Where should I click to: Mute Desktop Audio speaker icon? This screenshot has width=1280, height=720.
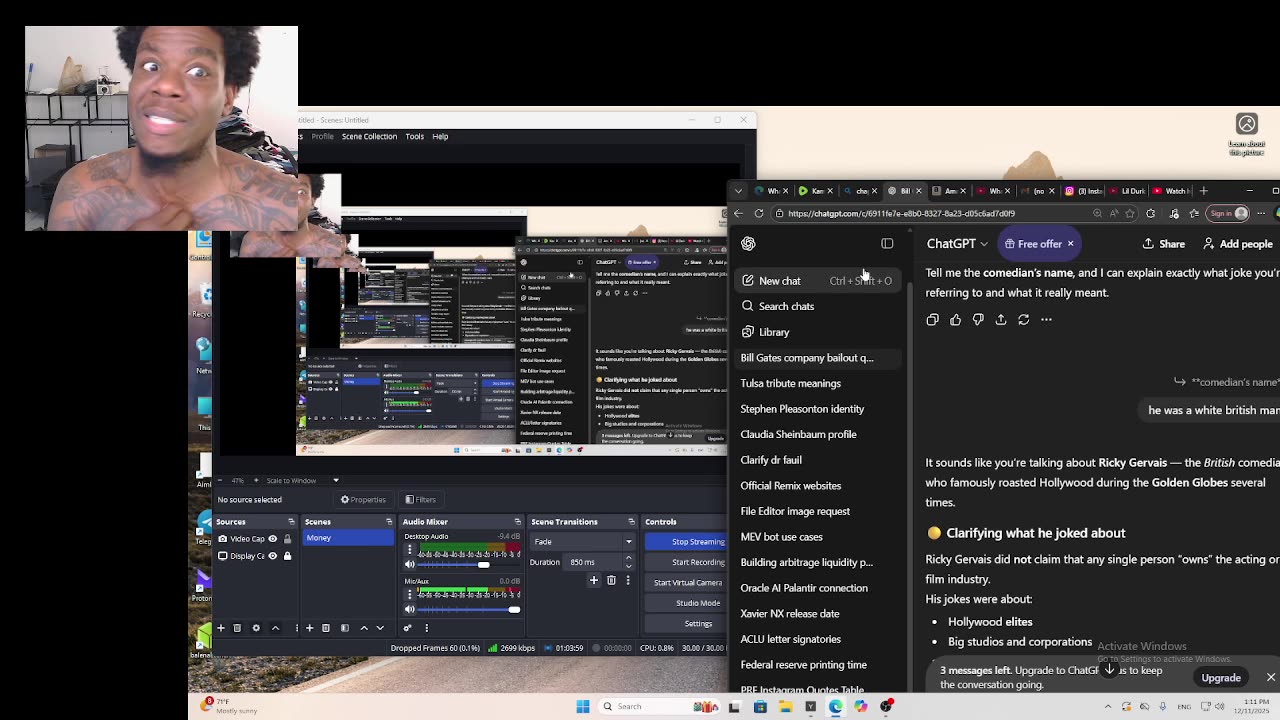[x=409, y=565]
